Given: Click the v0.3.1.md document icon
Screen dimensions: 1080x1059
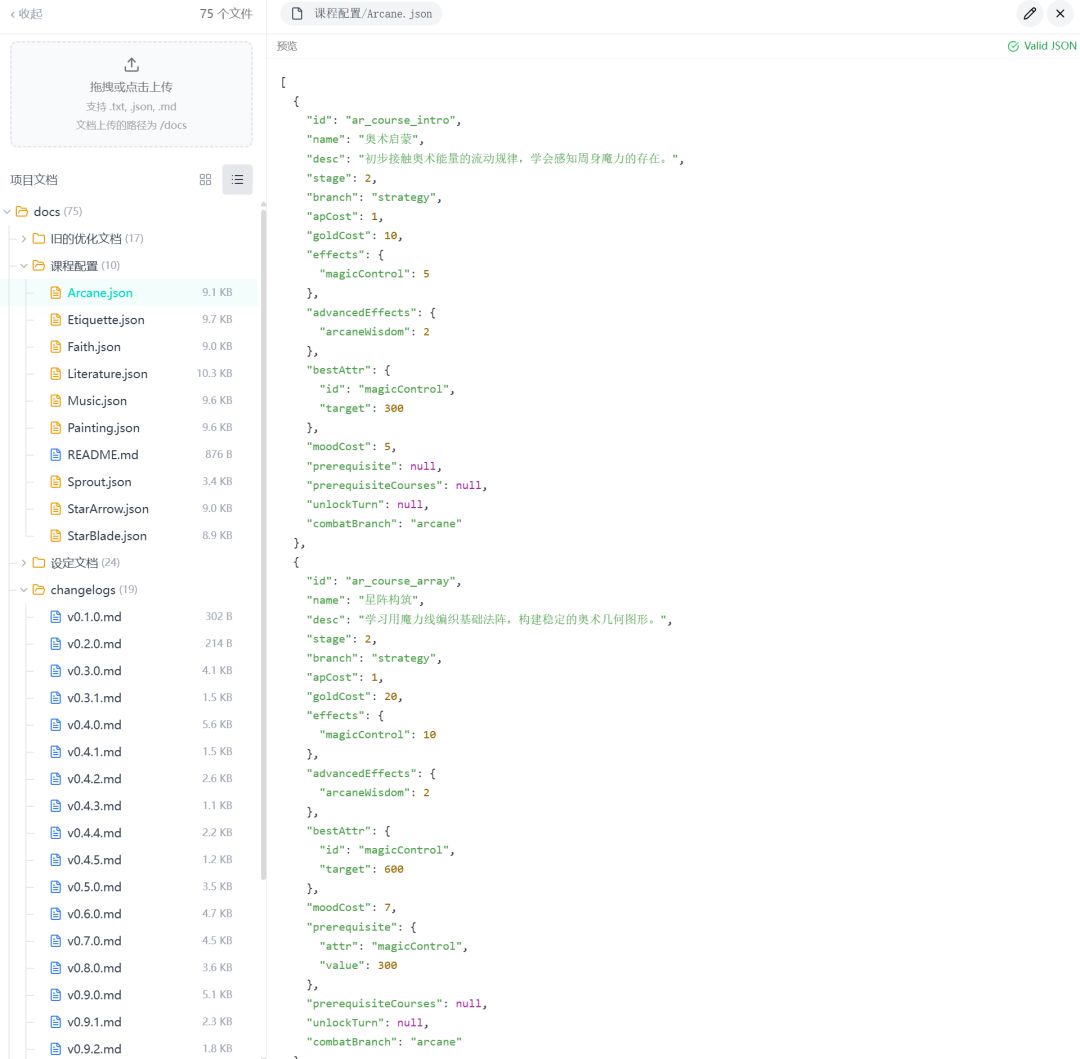Looking at the screenshot, I should [56, 698].
